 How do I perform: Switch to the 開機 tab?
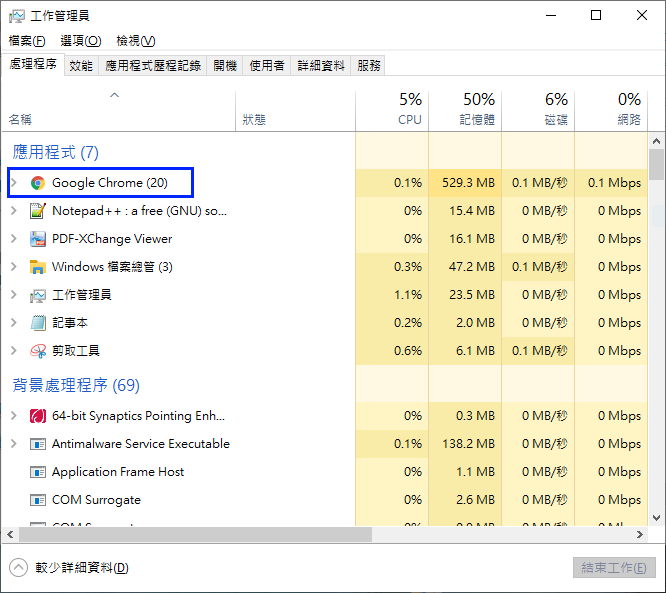click(225, 65)
